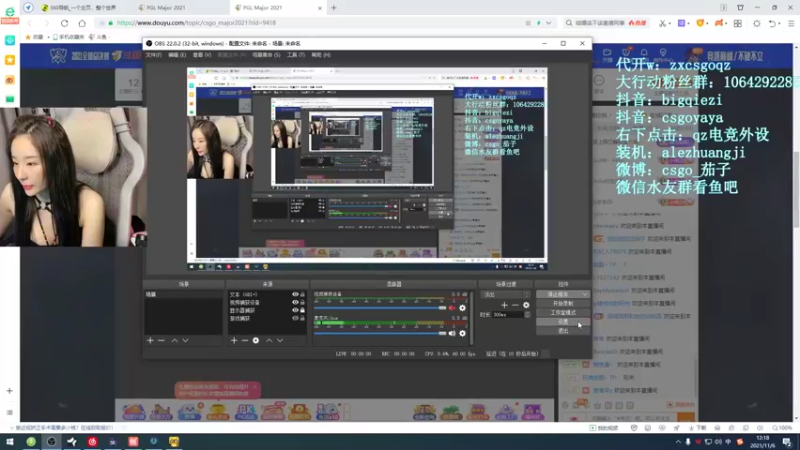Open settings gear of the first mixer channel
800x450 pixels.
[x=462, y=308]
